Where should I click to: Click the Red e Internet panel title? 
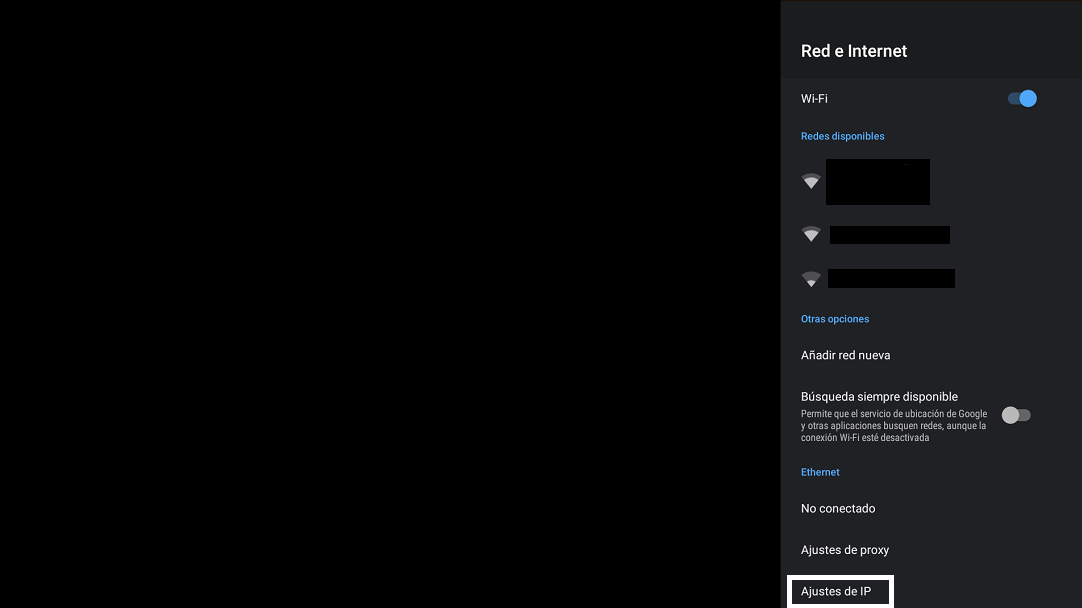coord(854,51)
